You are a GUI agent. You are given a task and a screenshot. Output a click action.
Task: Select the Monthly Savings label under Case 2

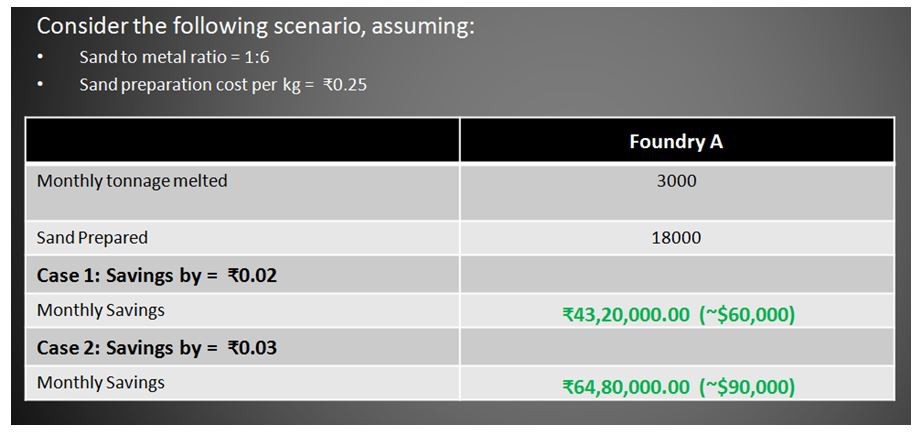pyautogui.click(x=101, y=383)
